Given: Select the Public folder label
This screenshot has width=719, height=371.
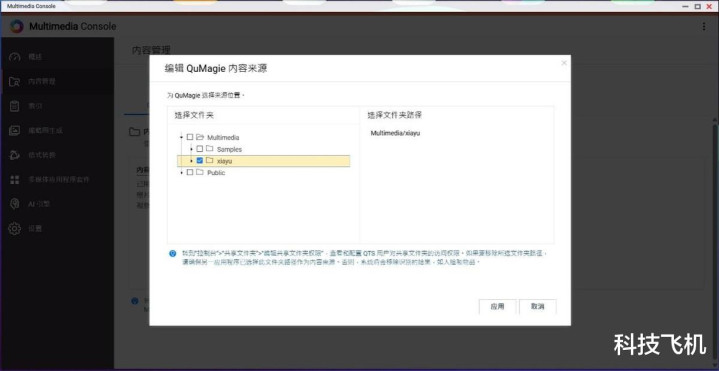Looking at the screenshot, I should pyautogui.click(x=216, y=173).
